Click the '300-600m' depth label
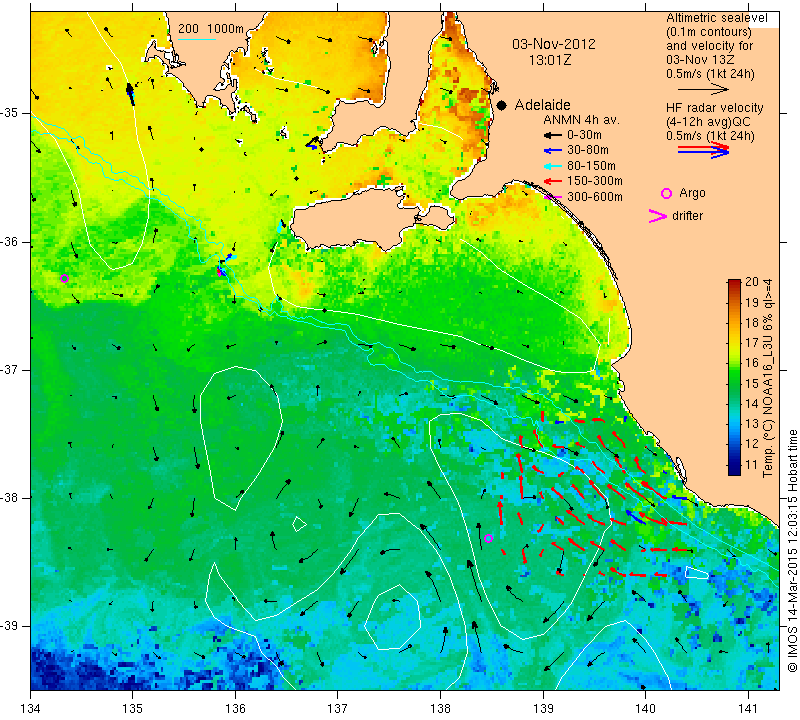Screen dimensions: 800x720 click(x=595, y=197)
